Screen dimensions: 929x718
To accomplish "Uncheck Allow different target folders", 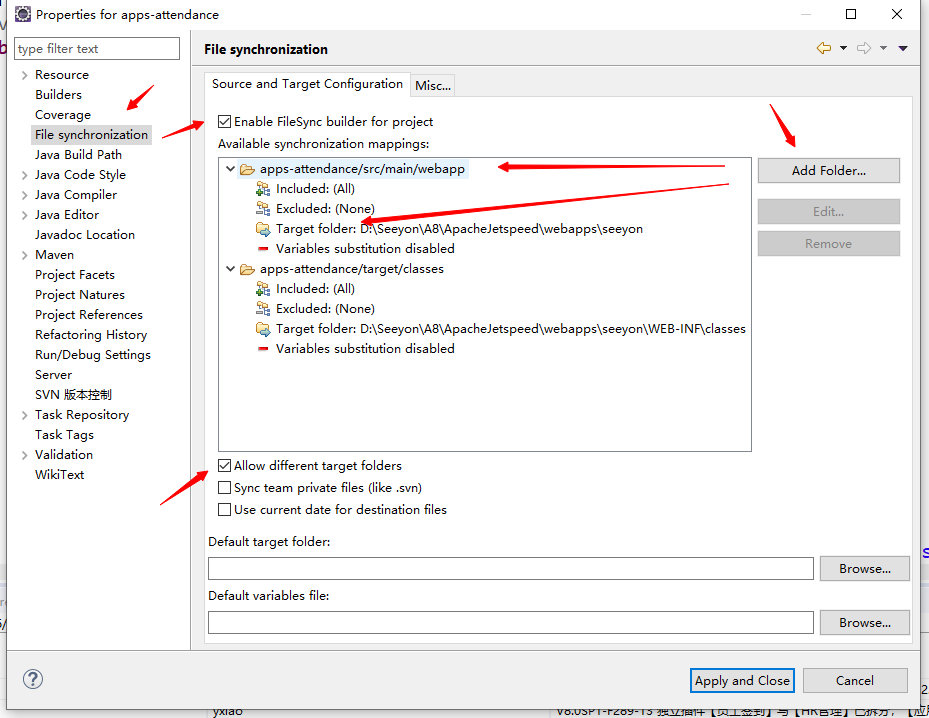I will (224, 466).
